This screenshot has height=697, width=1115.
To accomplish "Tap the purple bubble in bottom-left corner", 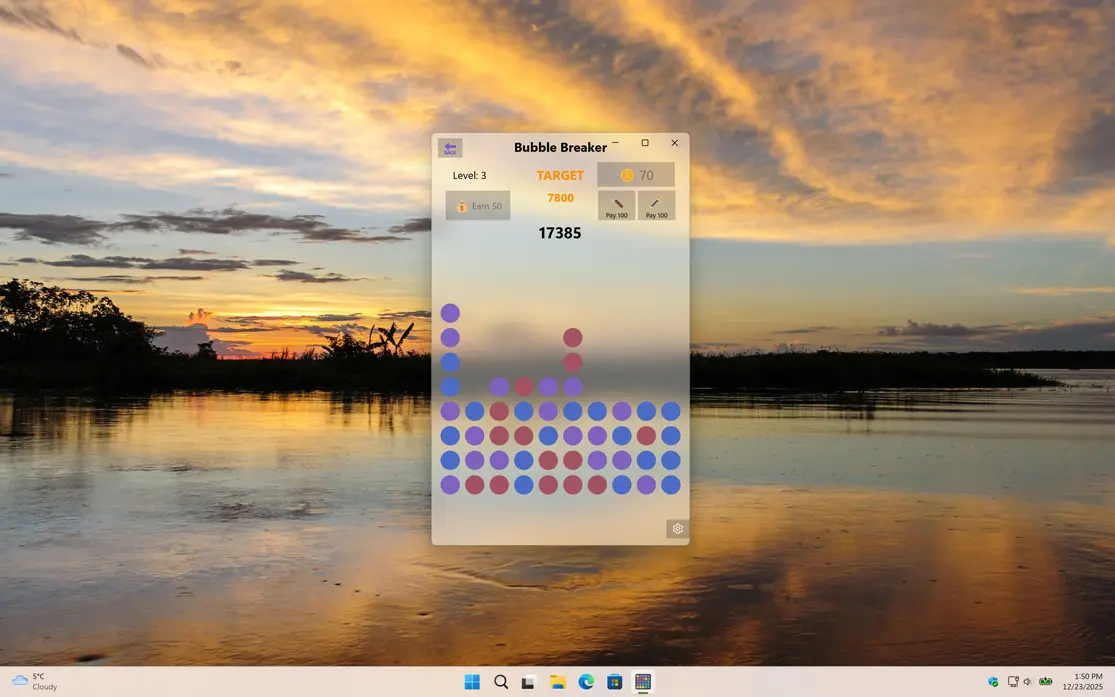I will click(x=450, y=485).
